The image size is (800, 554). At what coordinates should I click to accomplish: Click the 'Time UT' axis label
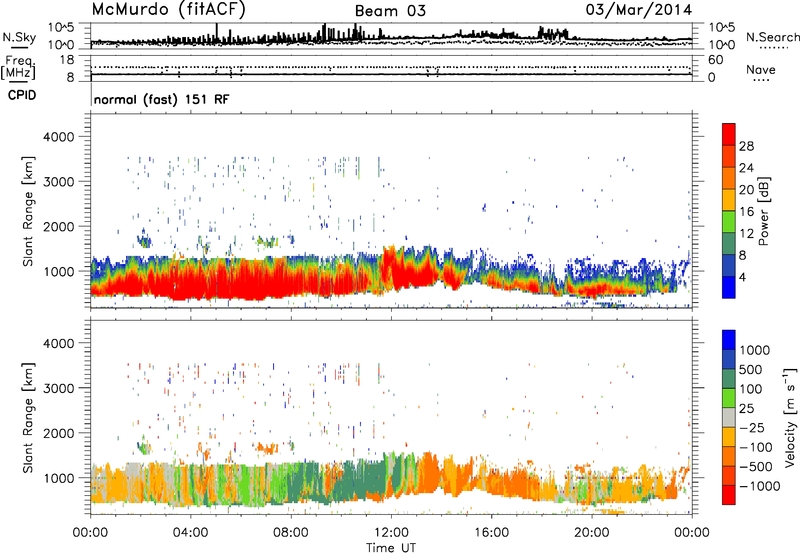391,547
